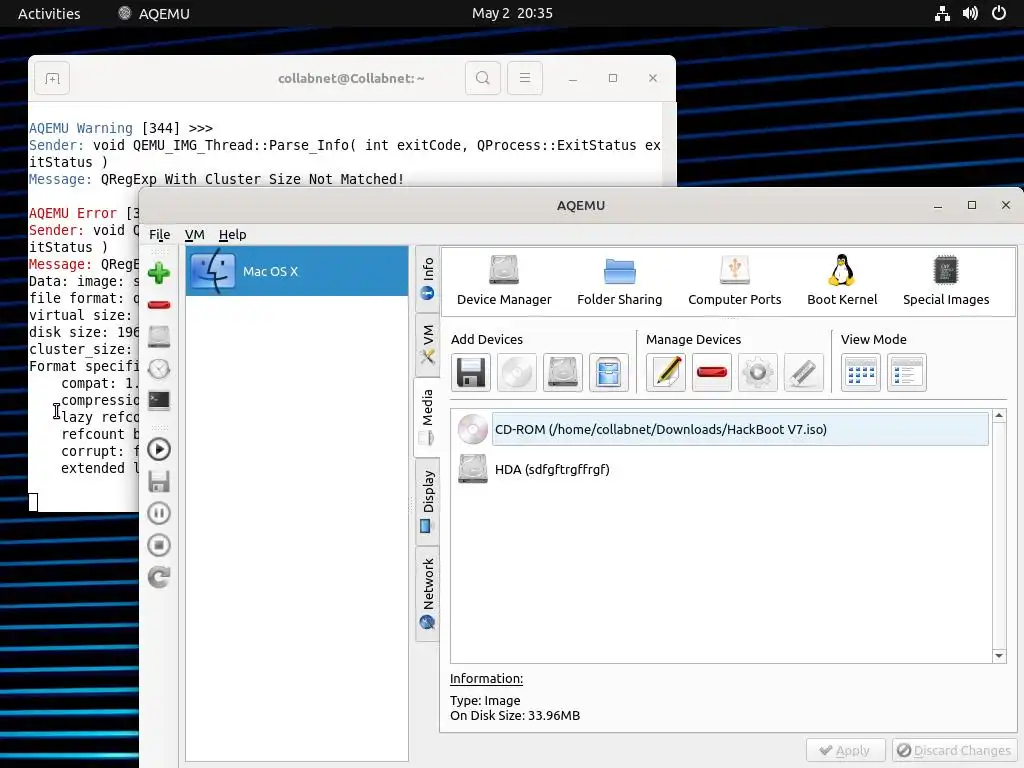Switch to the Display tab
Screen dimensions: 1024x768
[427, 502]
